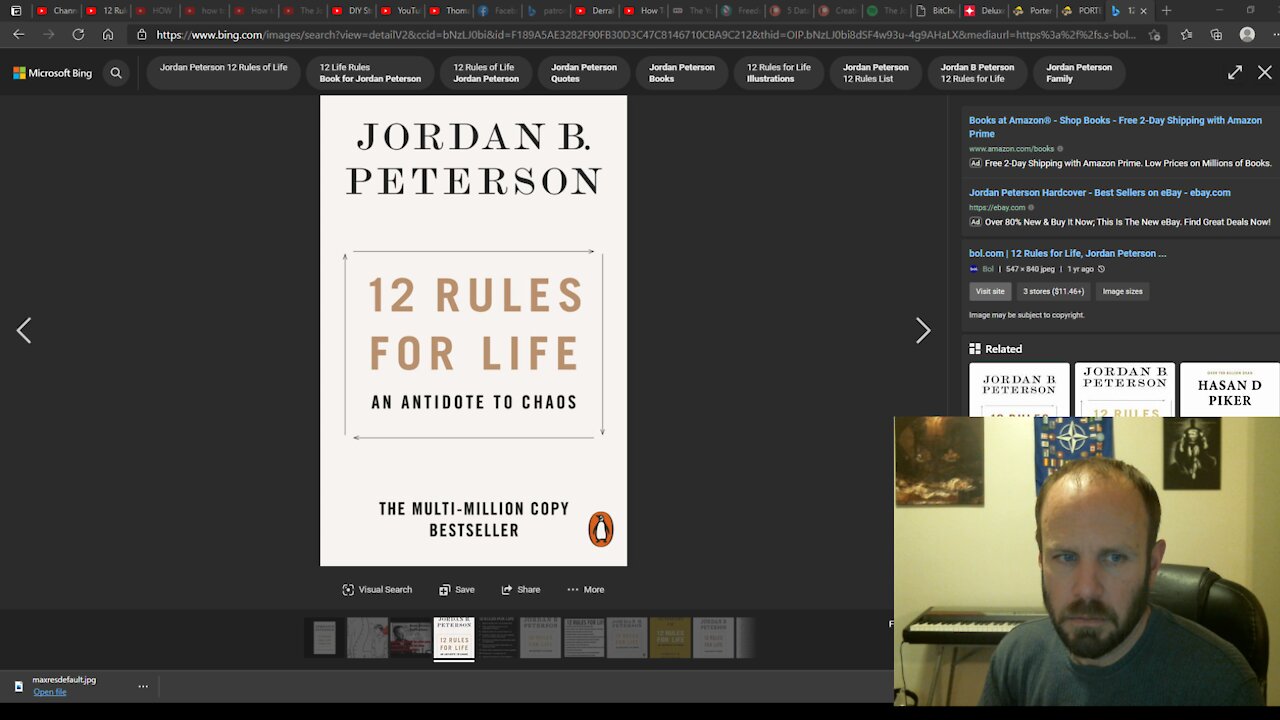
Task: Select the first filmstrip thumbnail
Action: click(324, 638)
